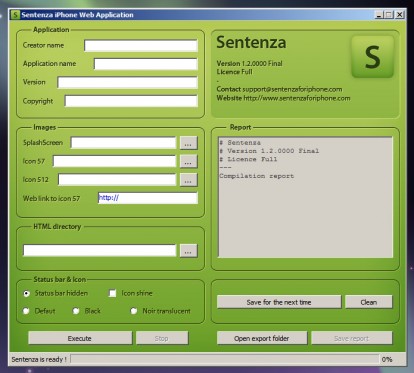The width and height of the screenshot is (414, 373).
Task: Focus the Icon 57 path field
Action: [x=114, y=161]
